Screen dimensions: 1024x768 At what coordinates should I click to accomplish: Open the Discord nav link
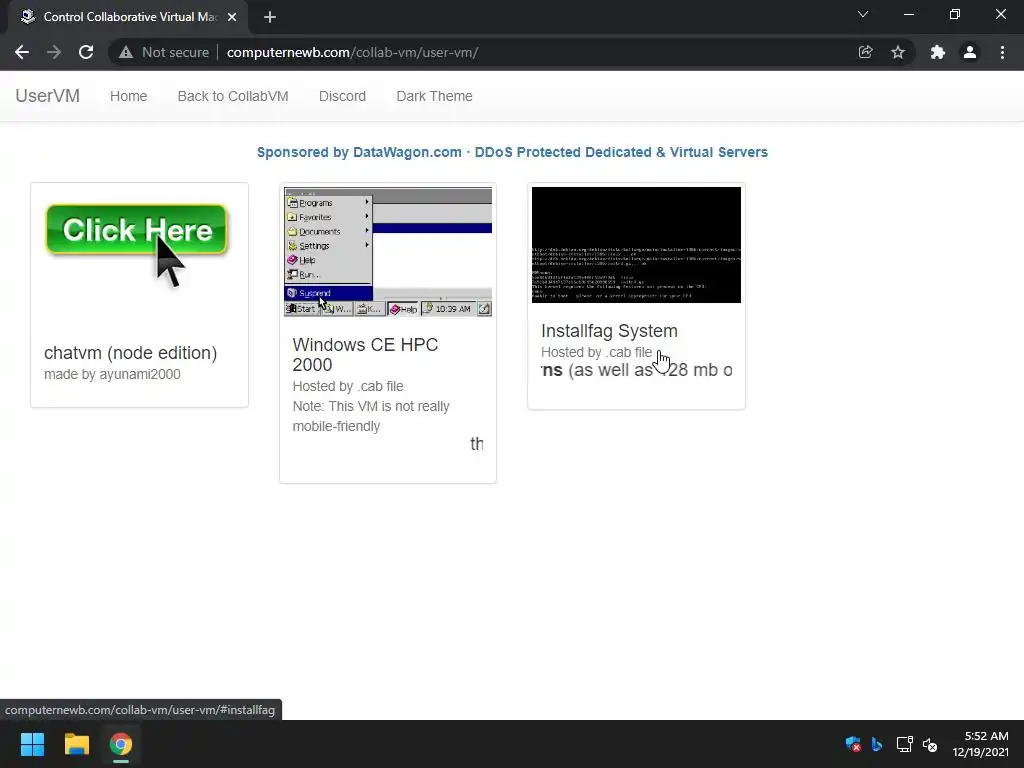click(x=342, y=96)
